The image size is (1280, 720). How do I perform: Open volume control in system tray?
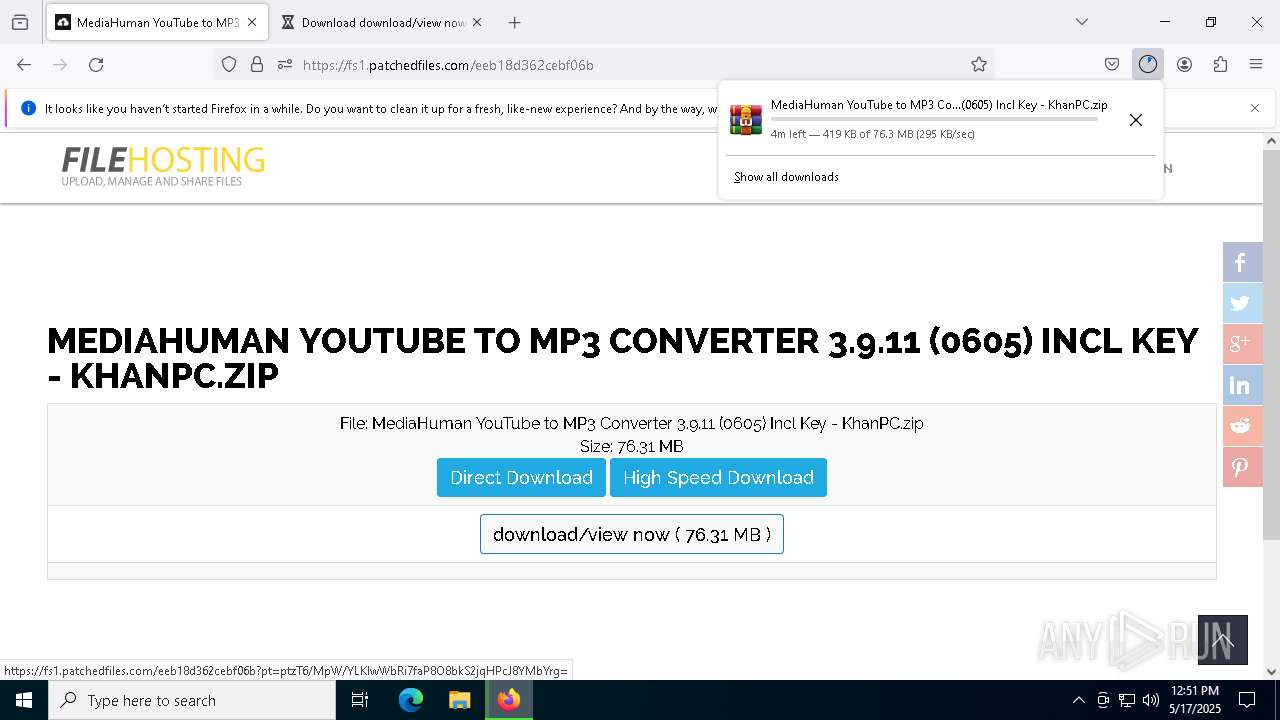[x=1151, y=700]
